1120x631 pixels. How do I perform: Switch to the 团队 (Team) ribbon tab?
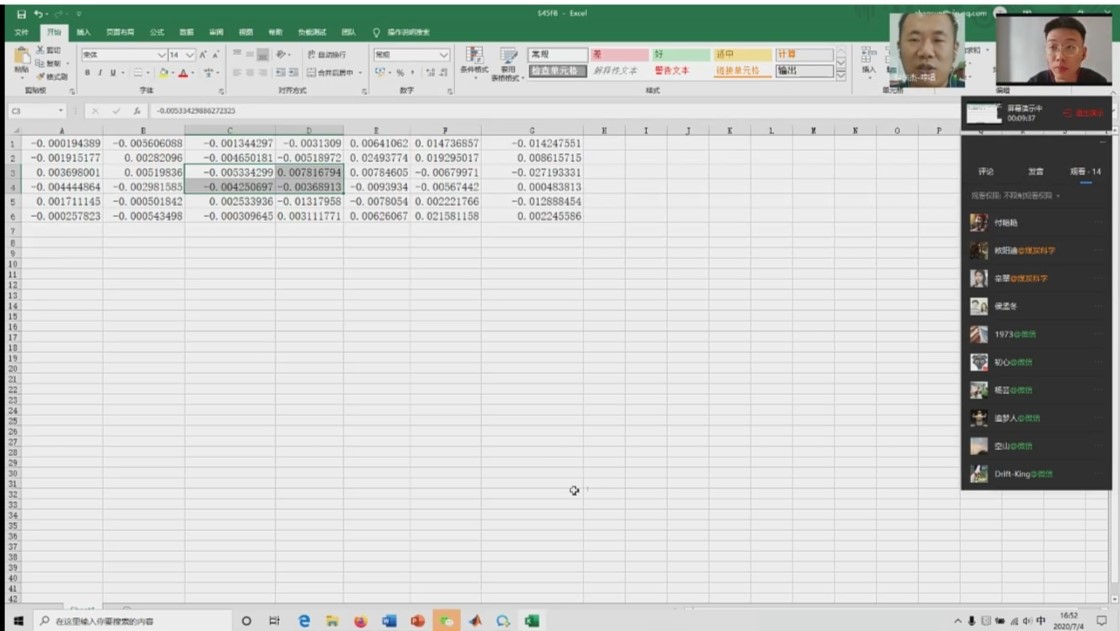(349, 32)
